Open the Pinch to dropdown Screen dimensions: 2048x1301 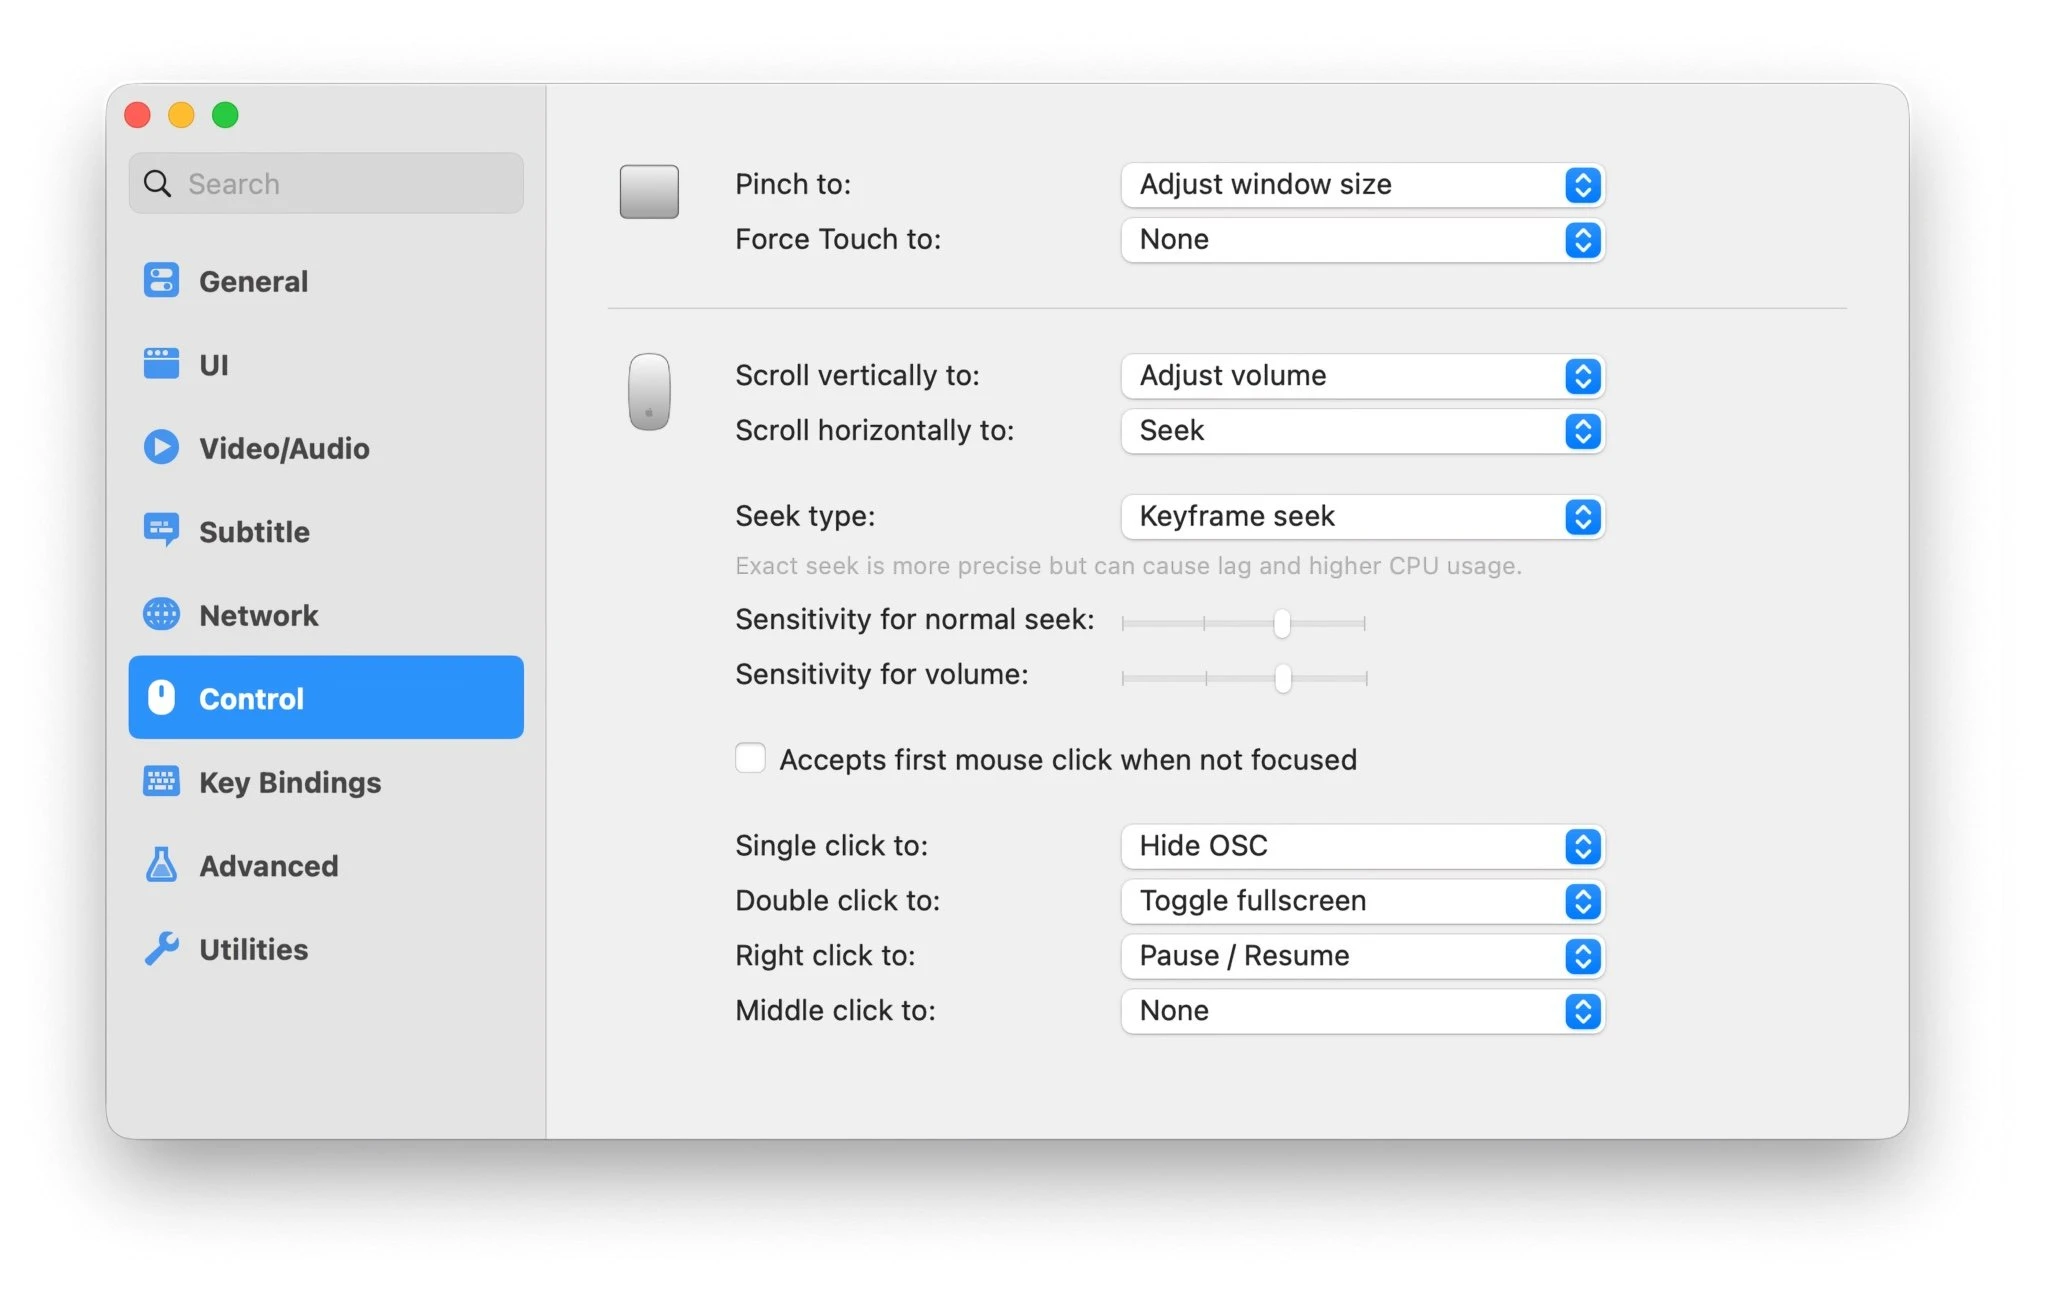coord(1363,185)
